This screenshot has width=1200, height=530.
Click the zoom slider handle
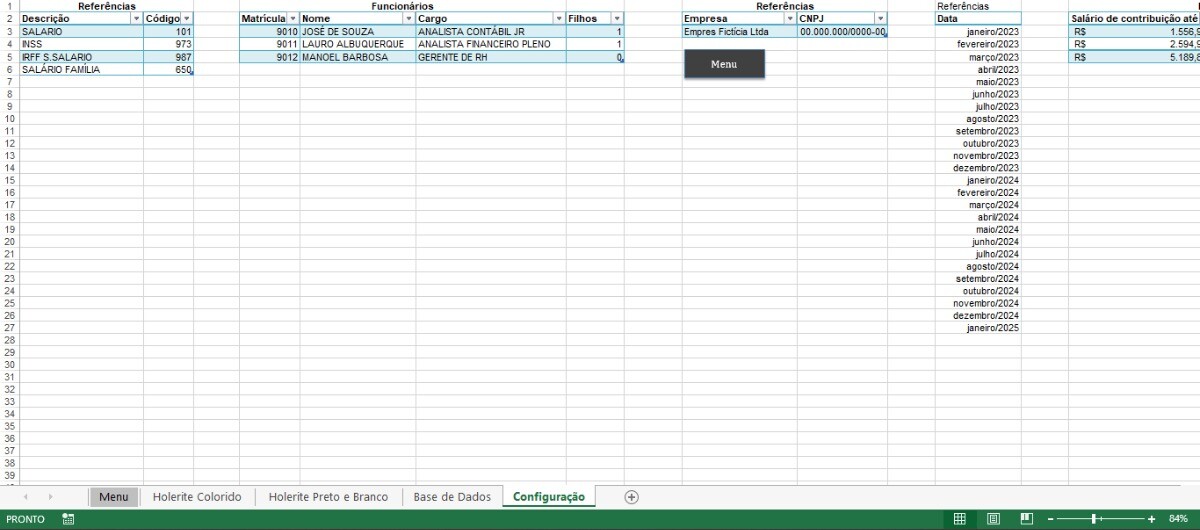(x=1095, y=519)
